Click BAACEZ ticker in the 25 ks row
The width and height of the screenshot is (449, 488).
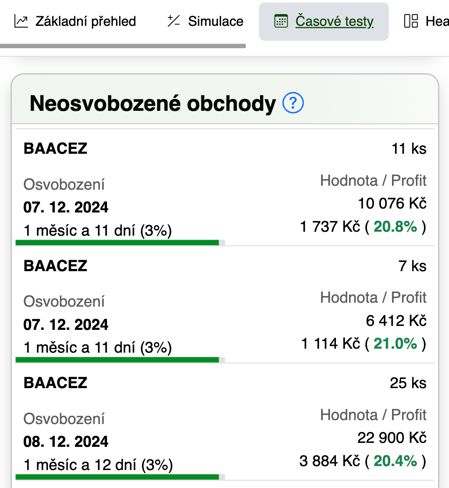coord(55,383)
